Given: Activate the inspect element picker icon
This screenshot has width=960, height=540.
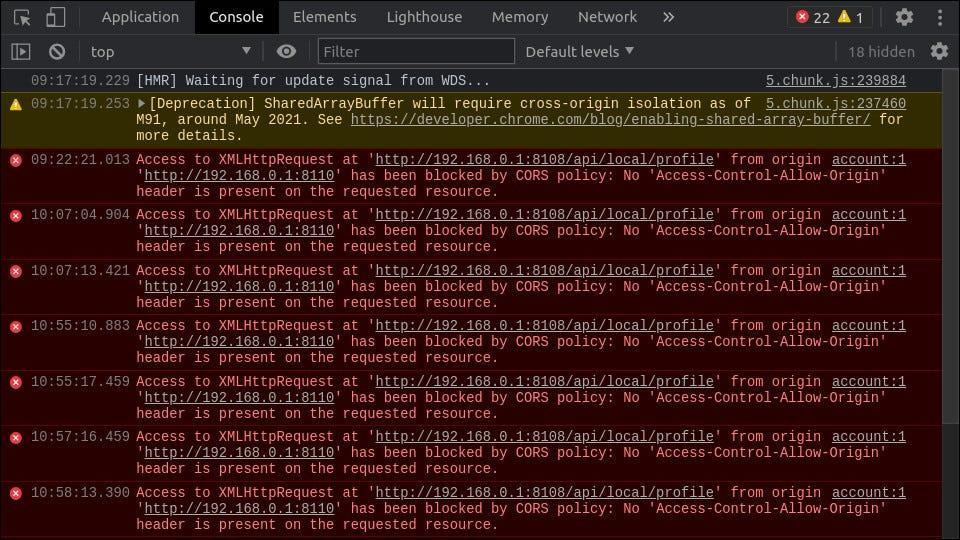Looking at the screenshot, I should tap(22, 17).
